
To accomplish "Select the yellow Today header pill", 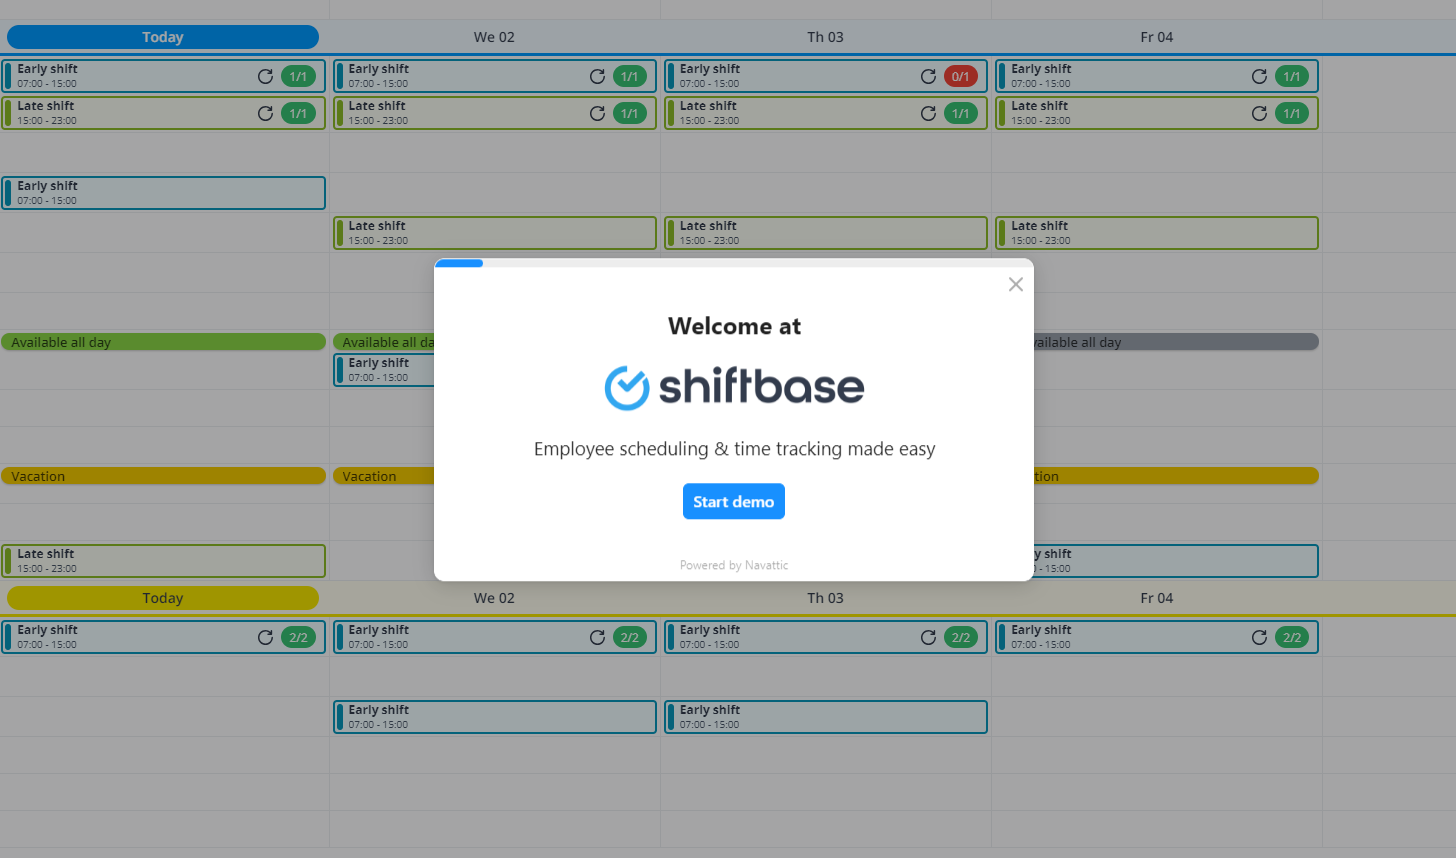I will [x=163, y=598].
